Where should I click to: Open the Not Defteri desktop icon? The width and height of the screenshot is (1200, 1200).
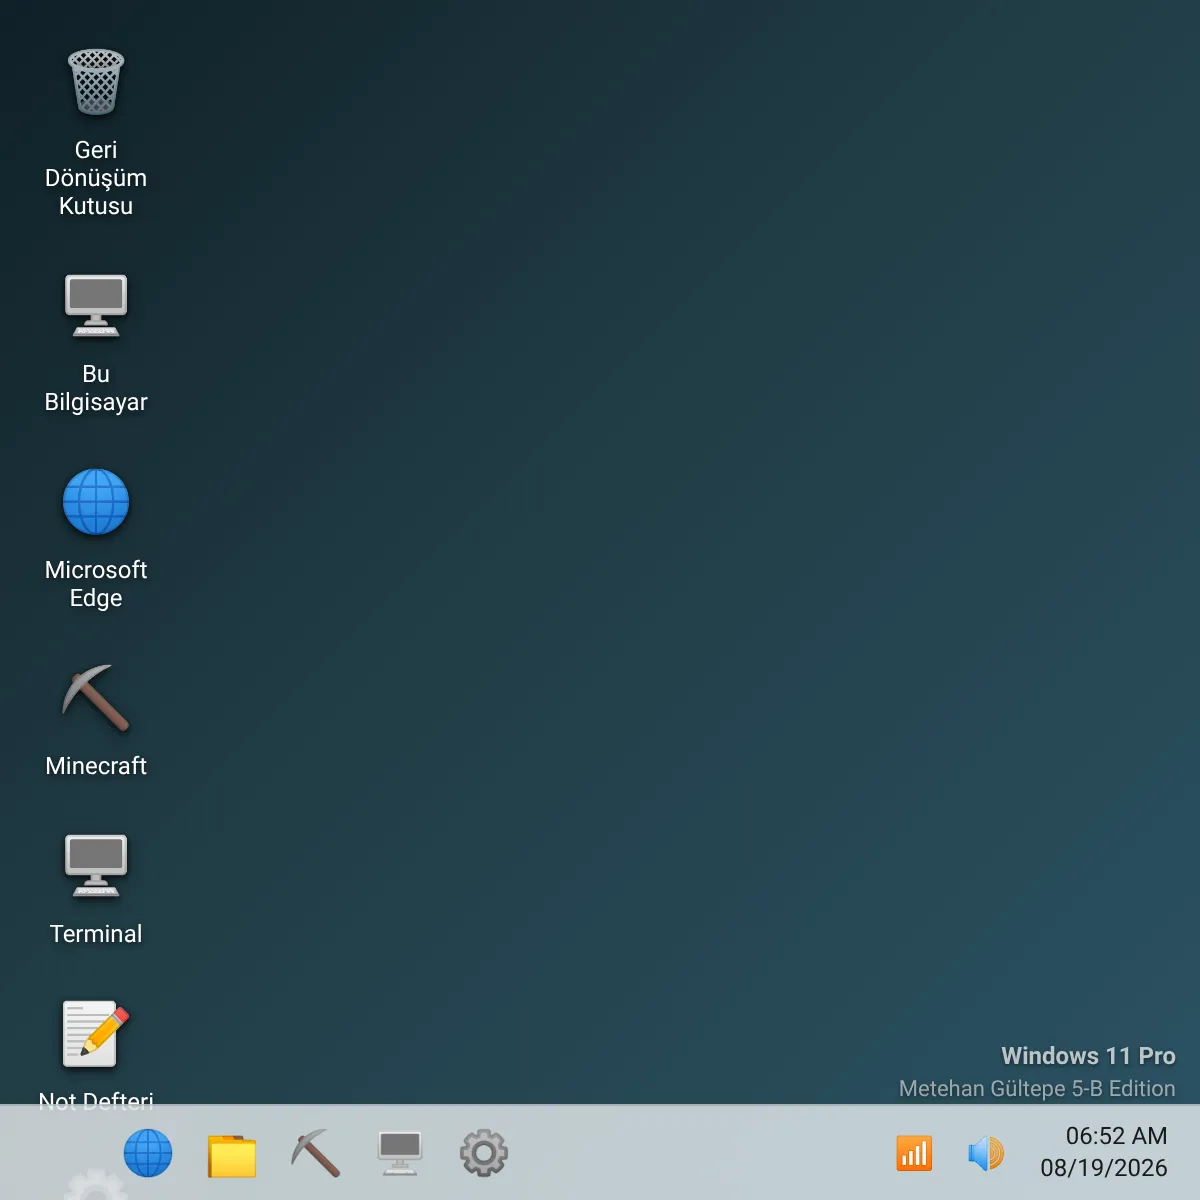pos(96,1034)
